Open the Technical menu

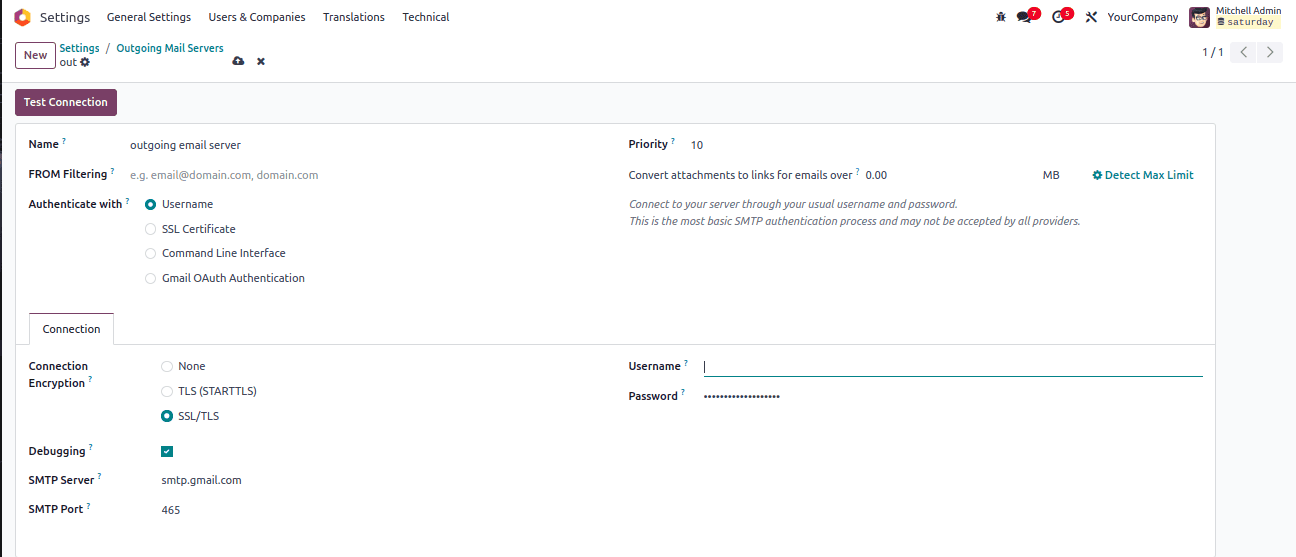[x=425, y=17]
